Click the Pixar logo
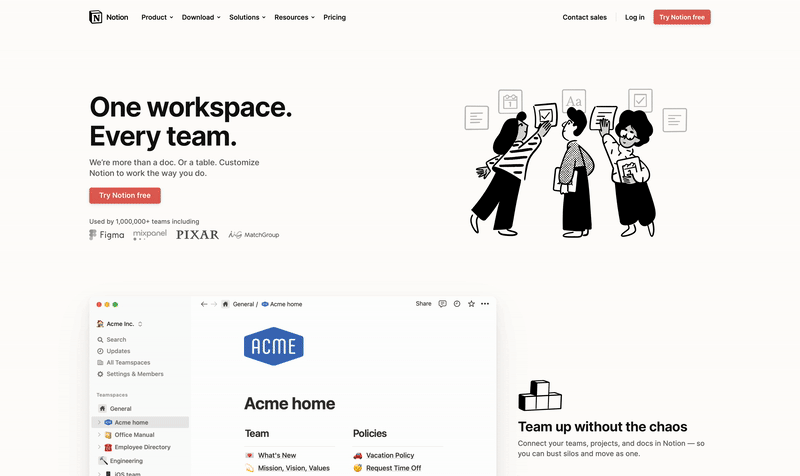Image resolution: width=800 pixels, height=476 pixels. point(197,235)
